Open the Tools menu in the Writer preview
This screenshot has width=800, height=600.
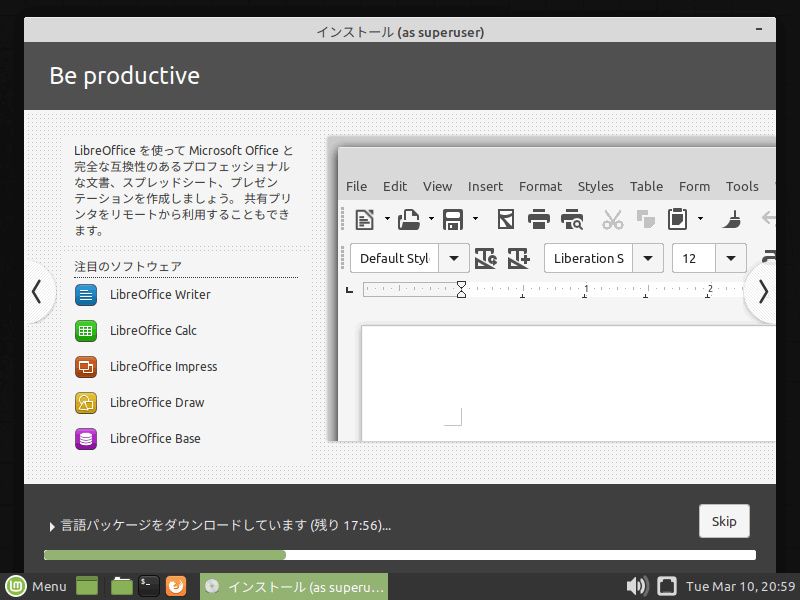[x=742, y=187]
